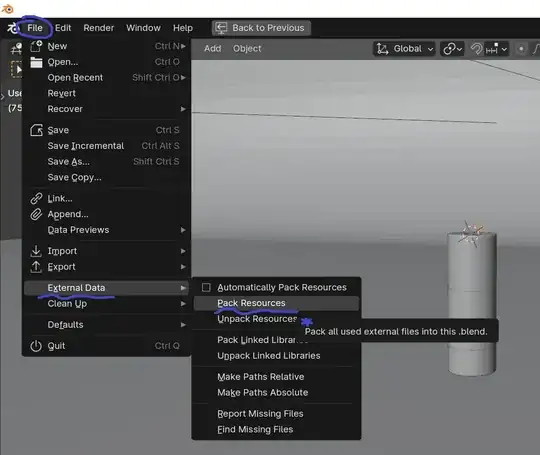Expand the Export submenu
The height and width of the screenshot is (455, 540).
coord(107,267)
